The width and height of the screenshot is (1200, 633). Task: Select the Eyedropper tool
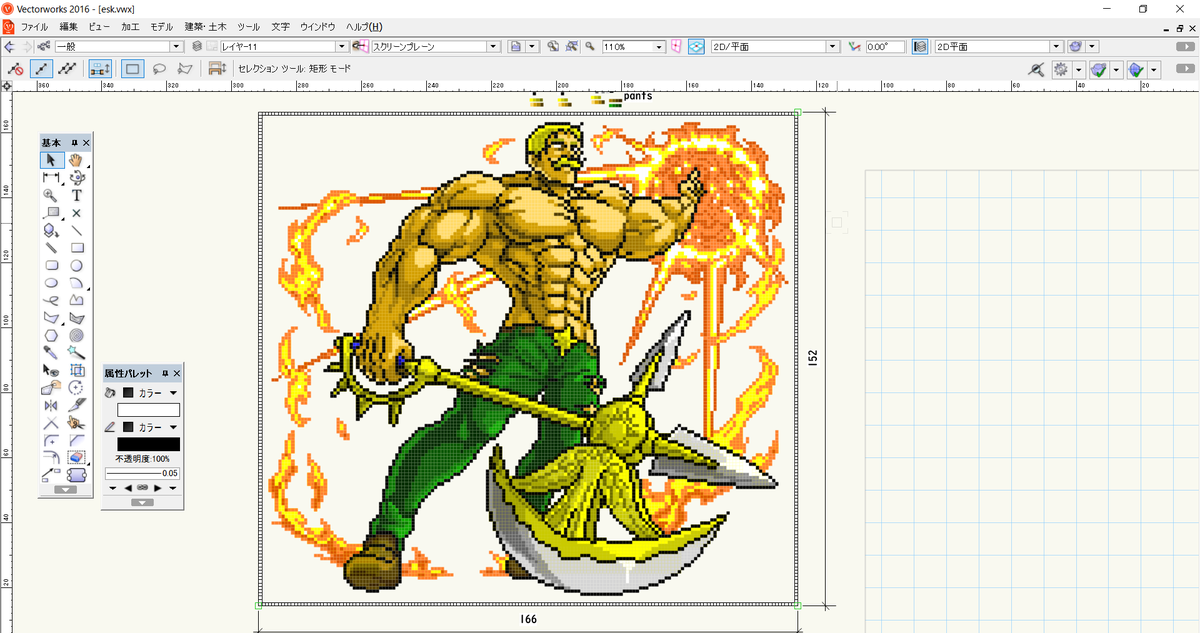click(51, 353)
